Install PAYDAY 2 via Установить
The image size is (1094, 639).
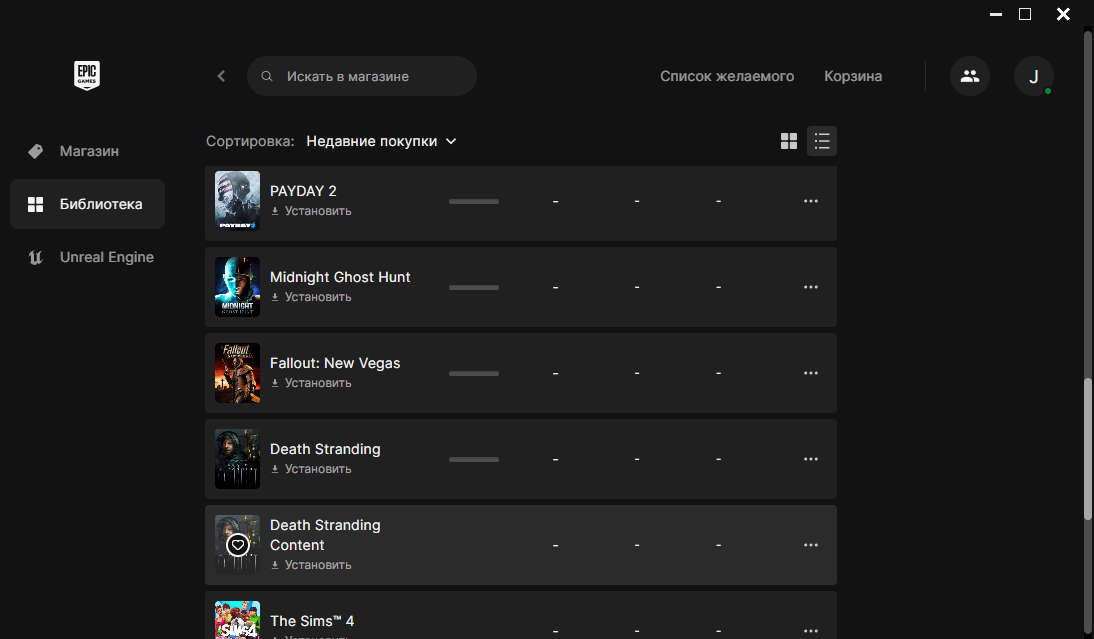[311, 211]
